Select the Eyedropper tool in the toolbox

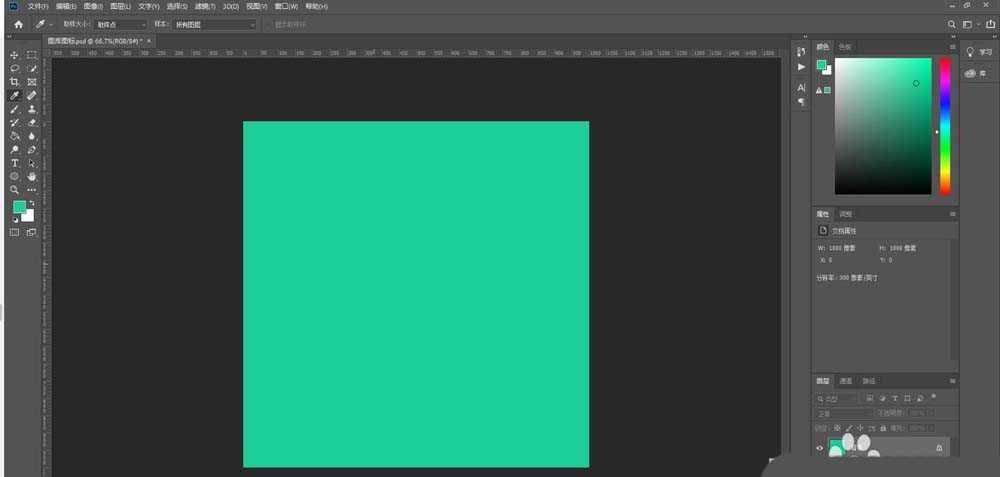pos(15,96)
